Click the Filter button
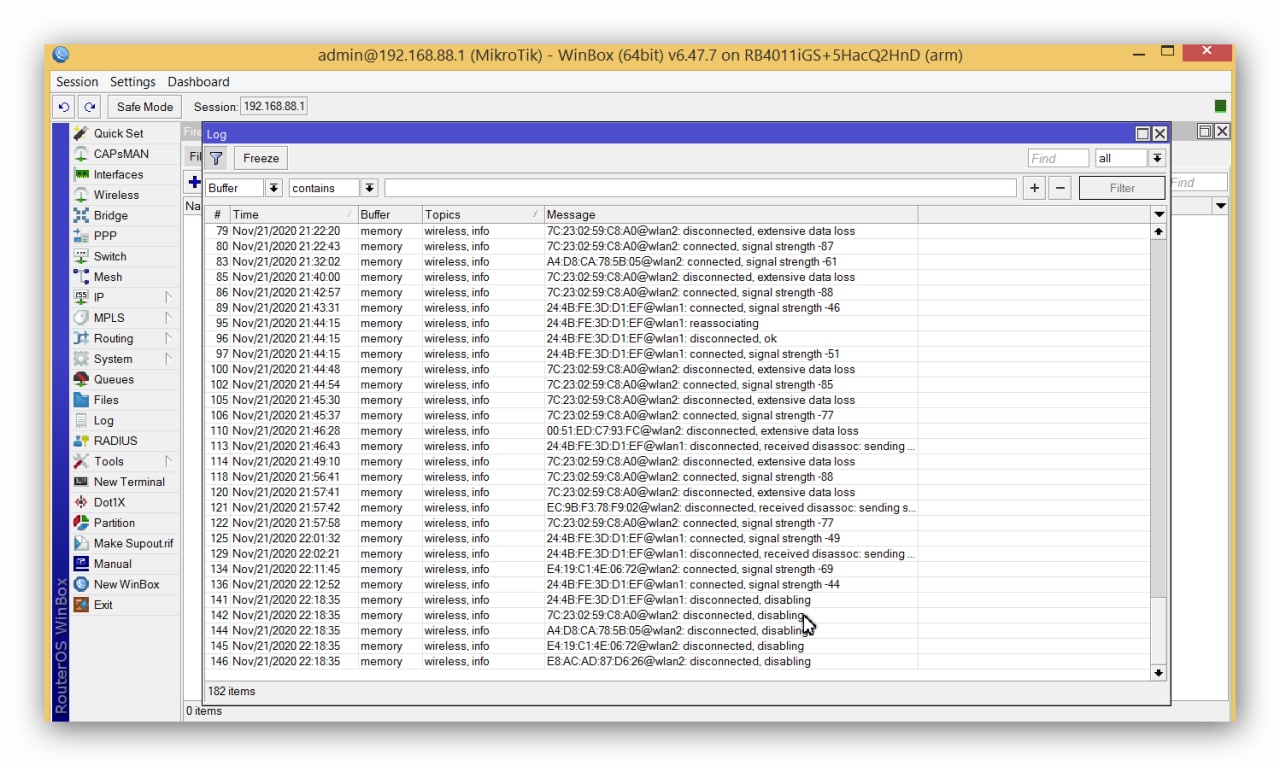This screenshot has height=766, width=1280. pos(1122,188)
